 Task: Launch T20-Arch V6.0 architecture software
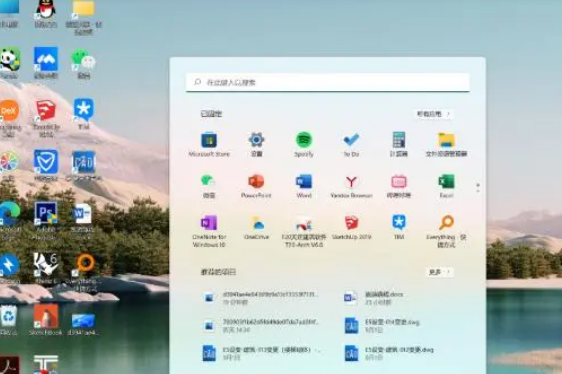point(304,231)
